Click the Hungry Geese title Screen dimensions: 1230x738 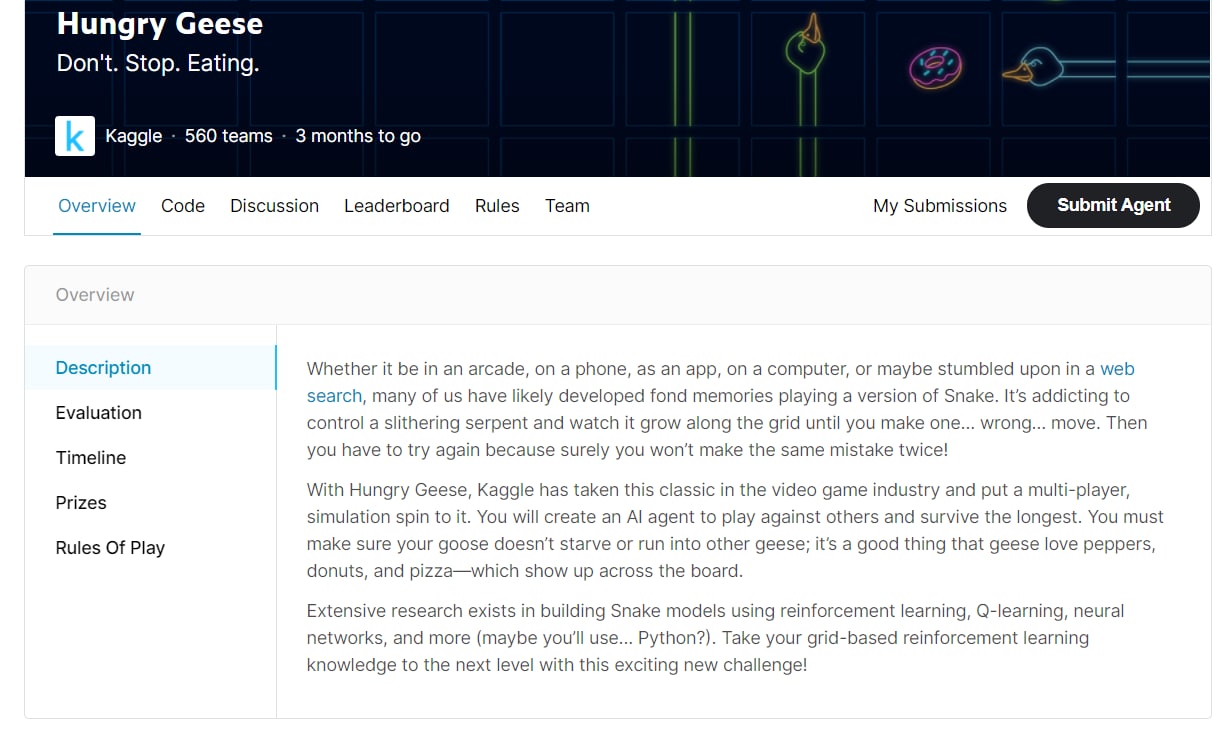(160, 23)
